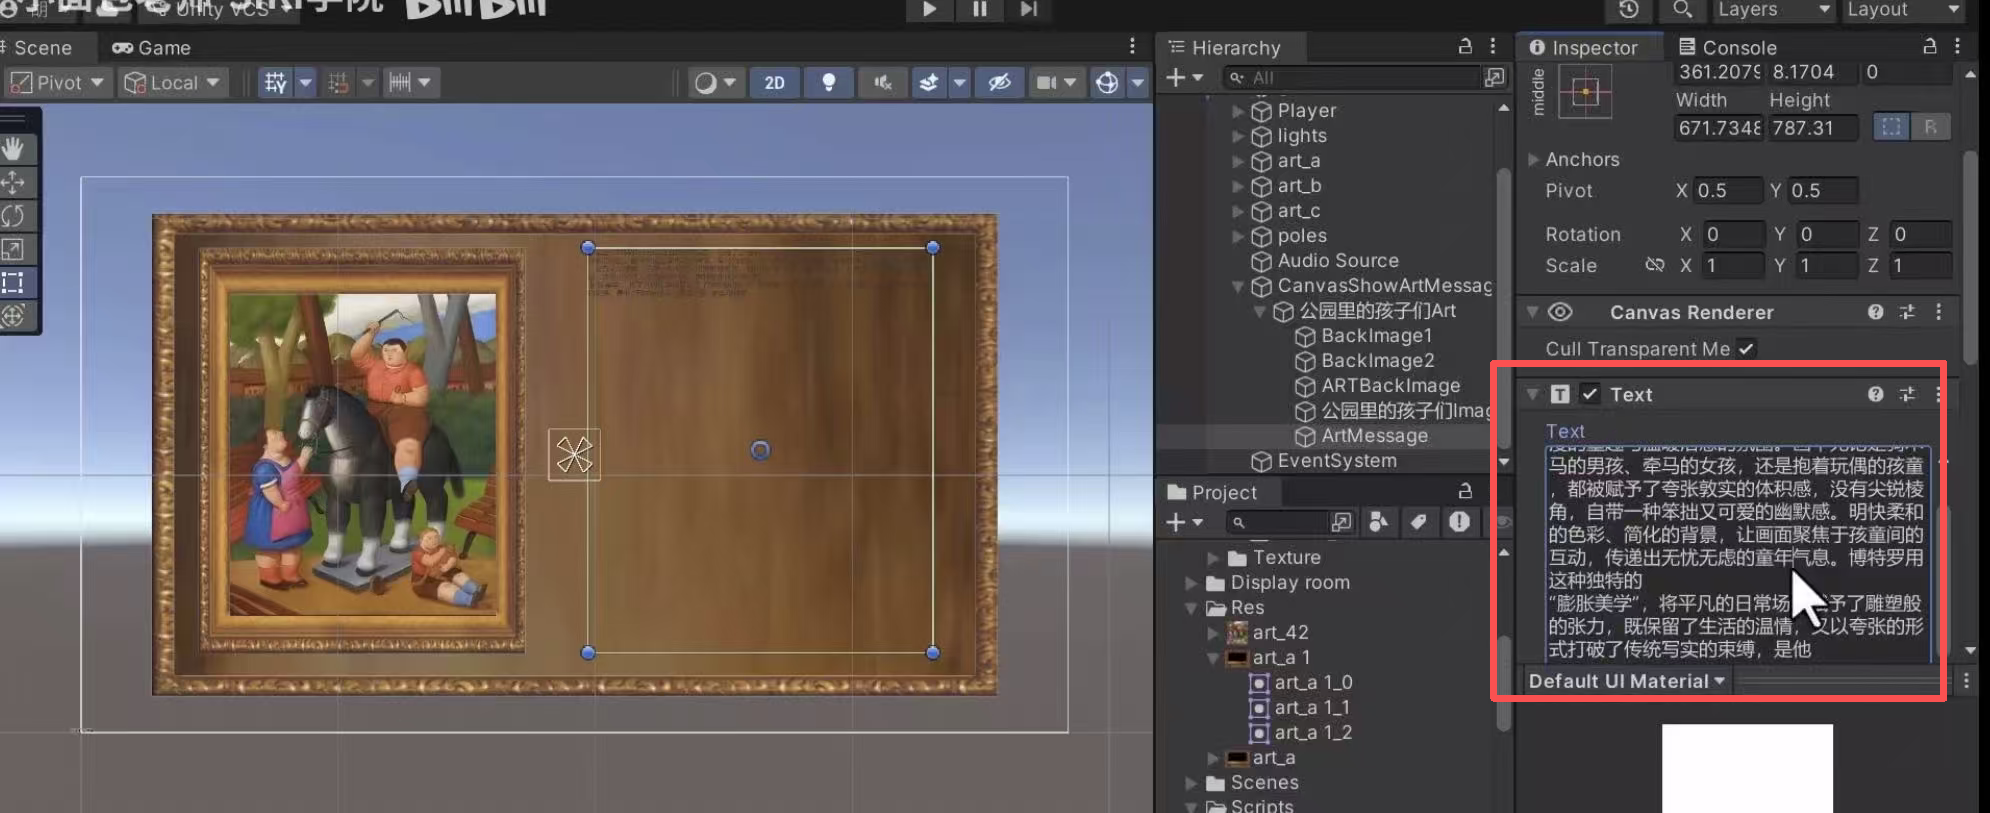The width and height of the screenshot is (1990, 813).
Task: Collapse the Text component
Action: click(x=1532, y=394)
